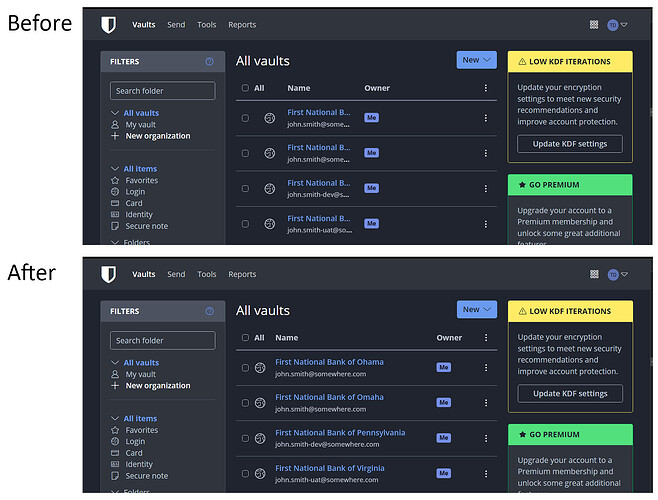Click the Me badge in the Bank of Omaha row
The image size is (658, 500).
point(444,403)
